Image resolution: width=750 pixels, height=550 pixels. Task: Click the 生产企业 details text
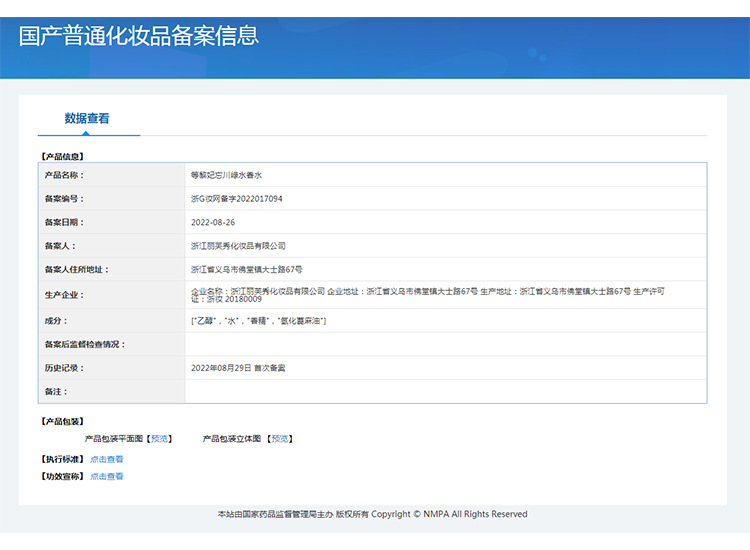pyautogui.click(x=428, y=295)
